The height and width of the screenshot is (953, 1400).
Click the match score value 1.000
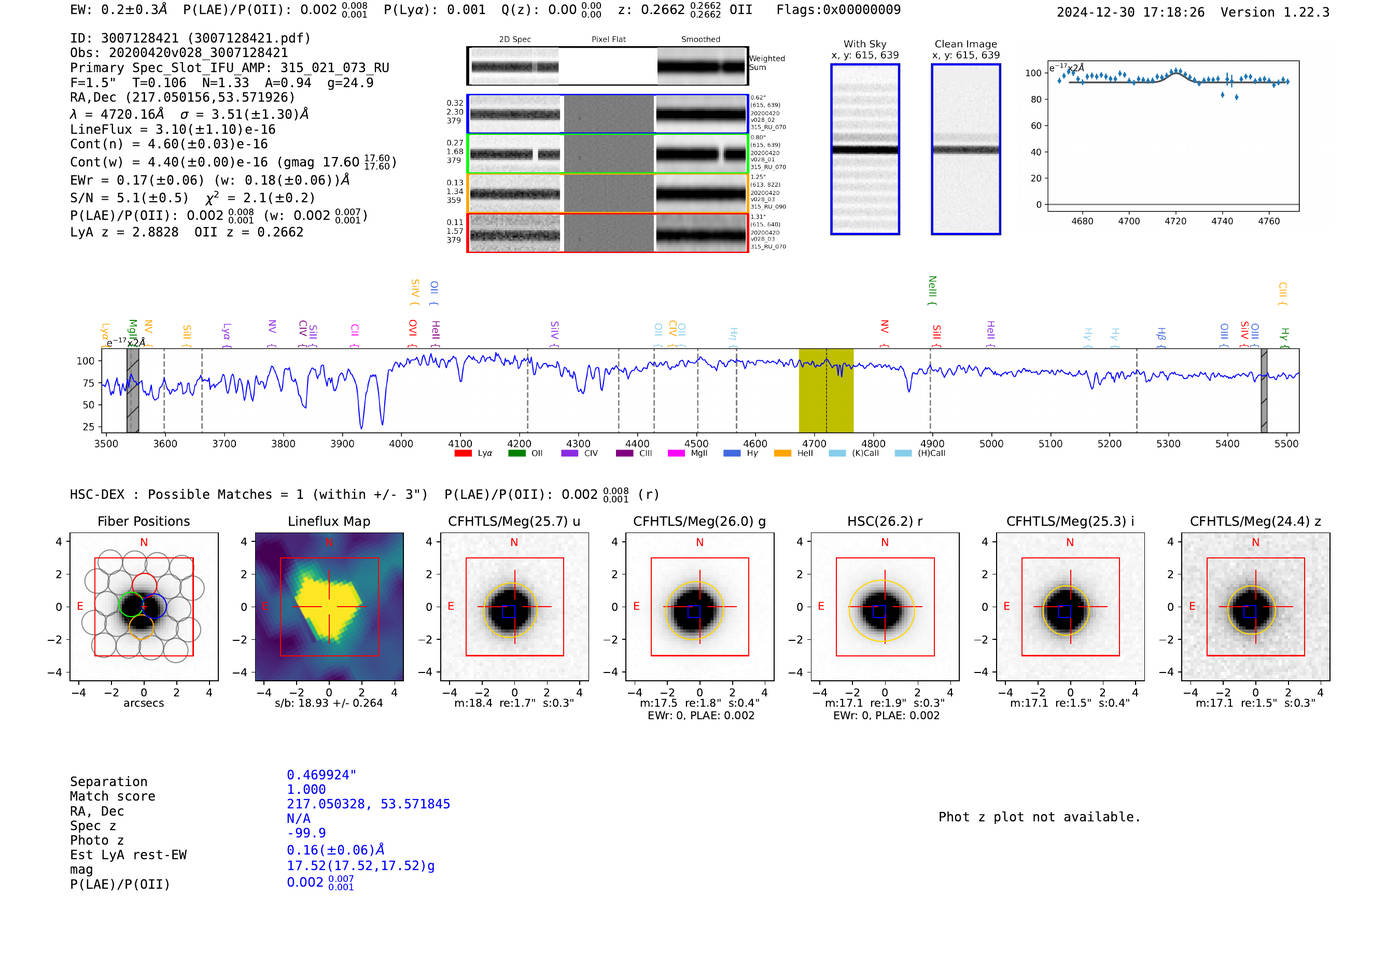[x=306, y=789]
